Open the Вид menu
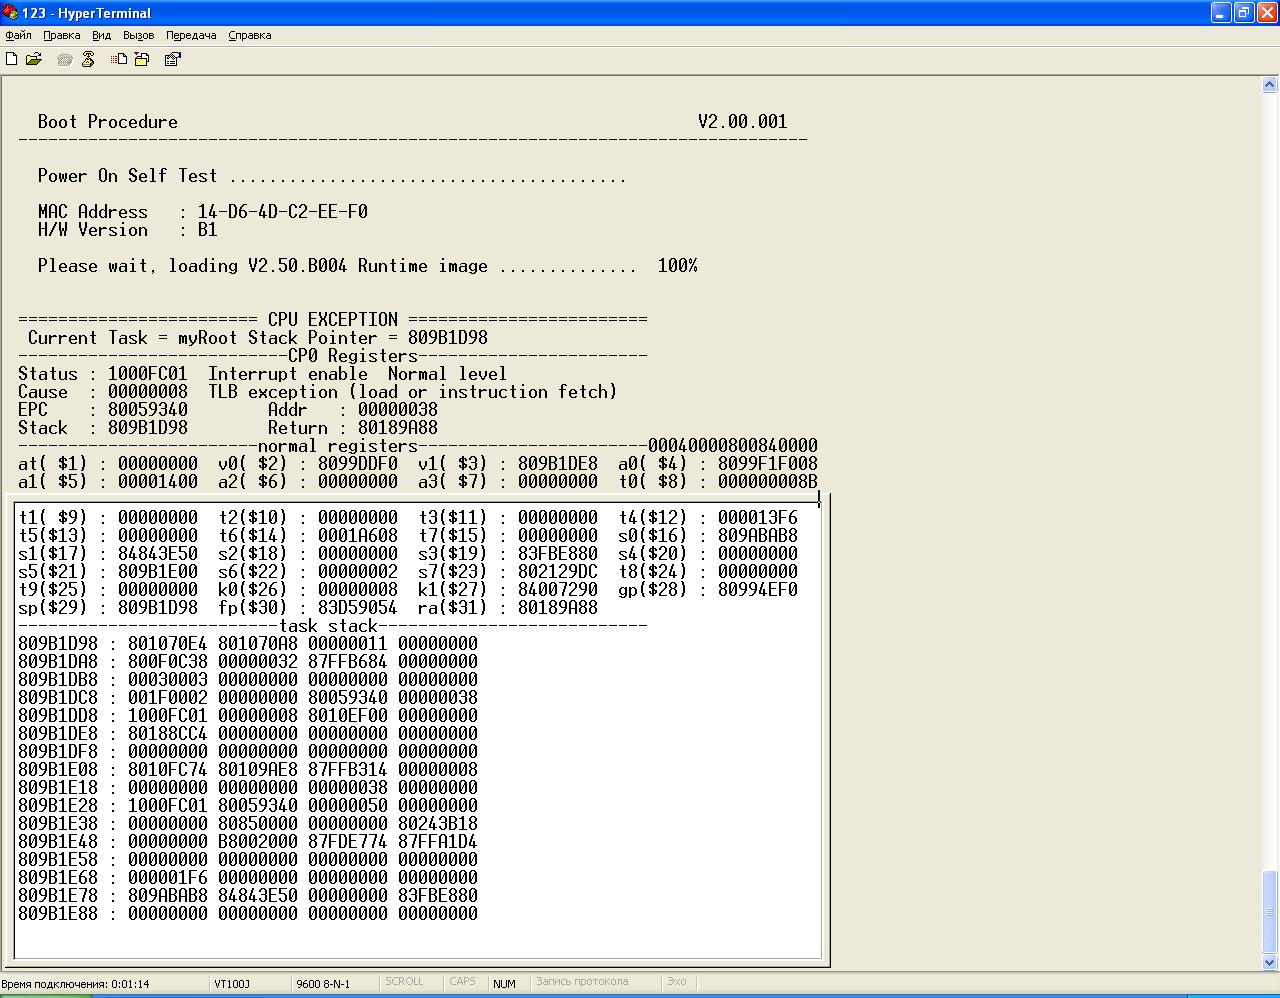Image resolution: width=1280 pixels, height=998 pixels. click(101, 35)
